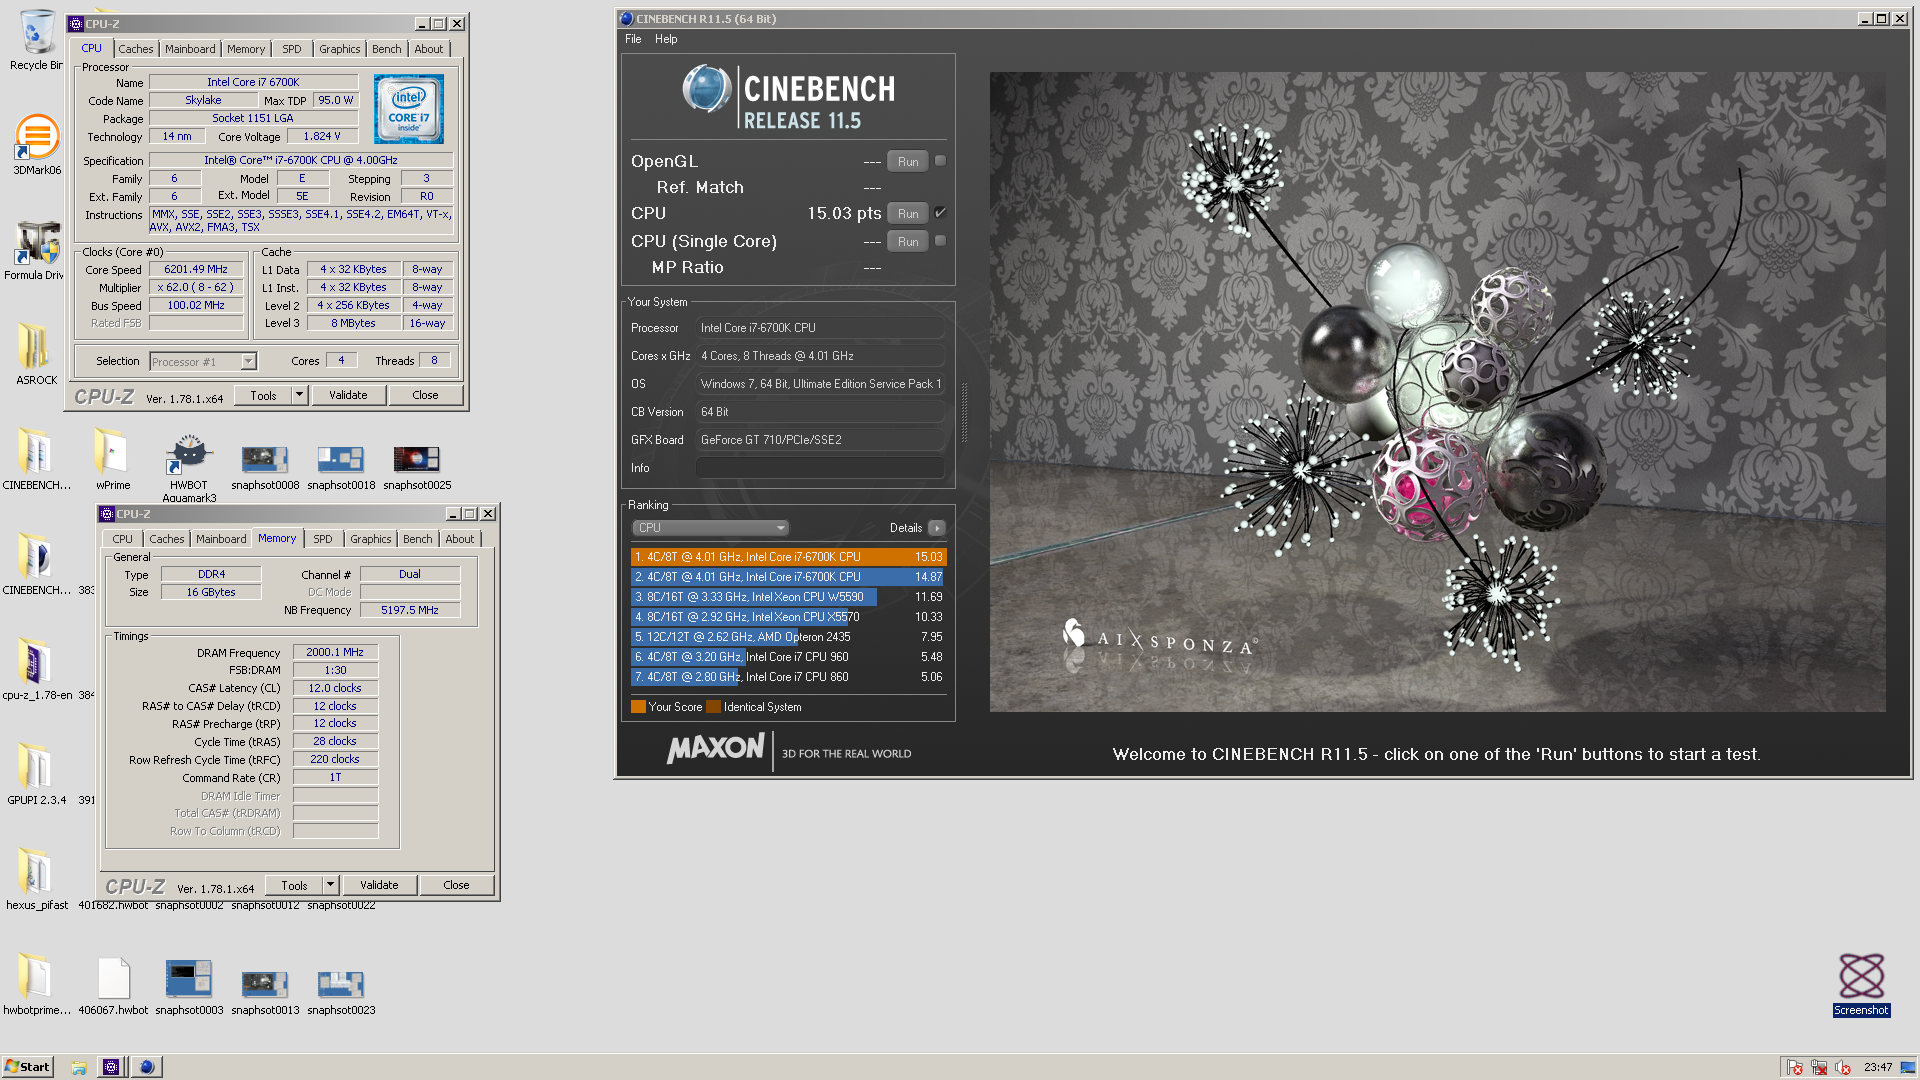Click the rendered Cinebench scene image
Viewport: 1920px width, 1080px height.
tap(1437, 392)
